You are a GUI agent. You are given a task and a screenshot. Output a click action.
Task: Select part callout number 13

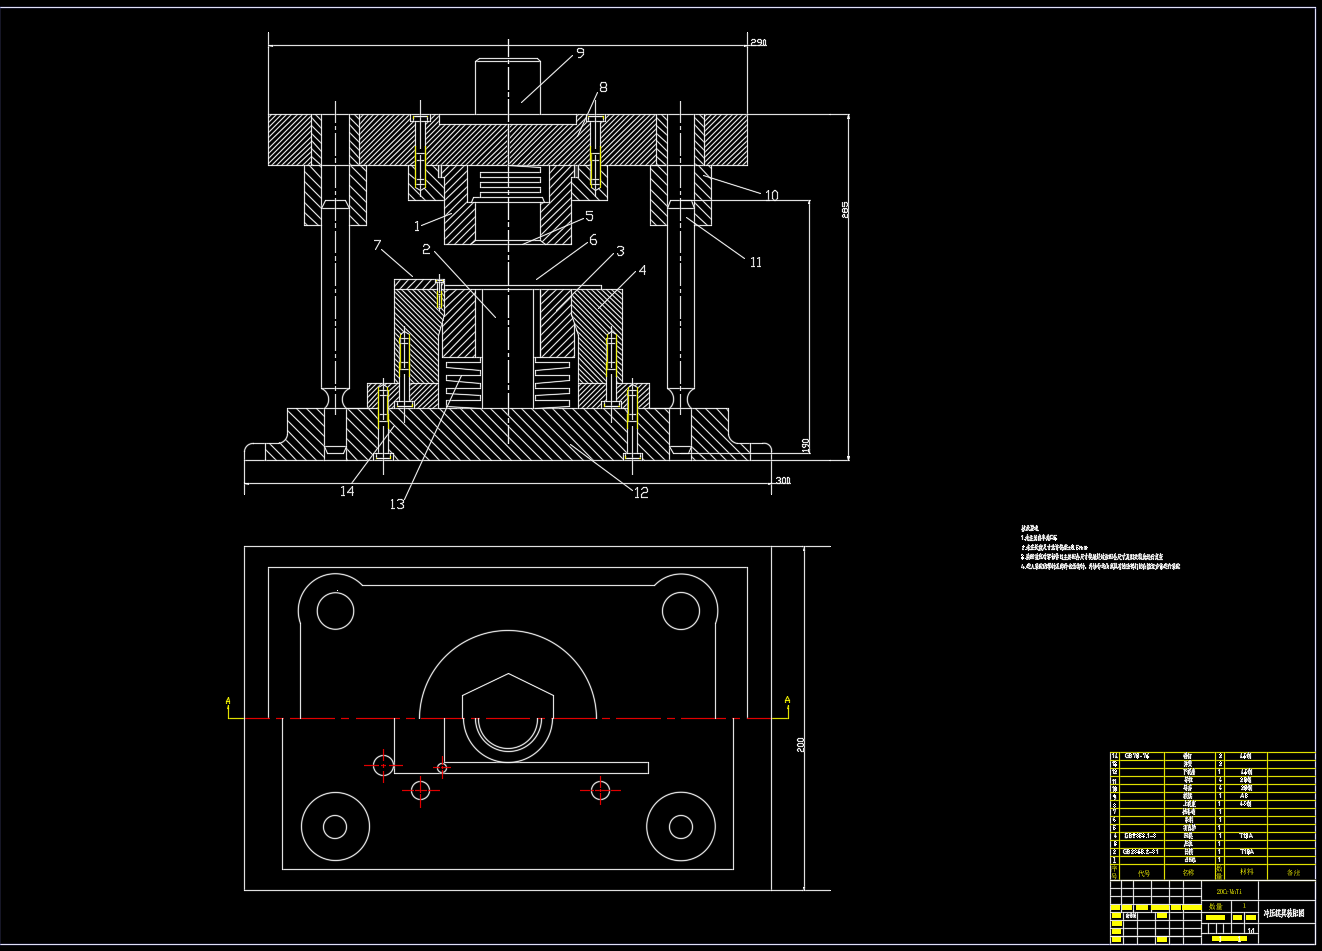[x=397, y=504]
